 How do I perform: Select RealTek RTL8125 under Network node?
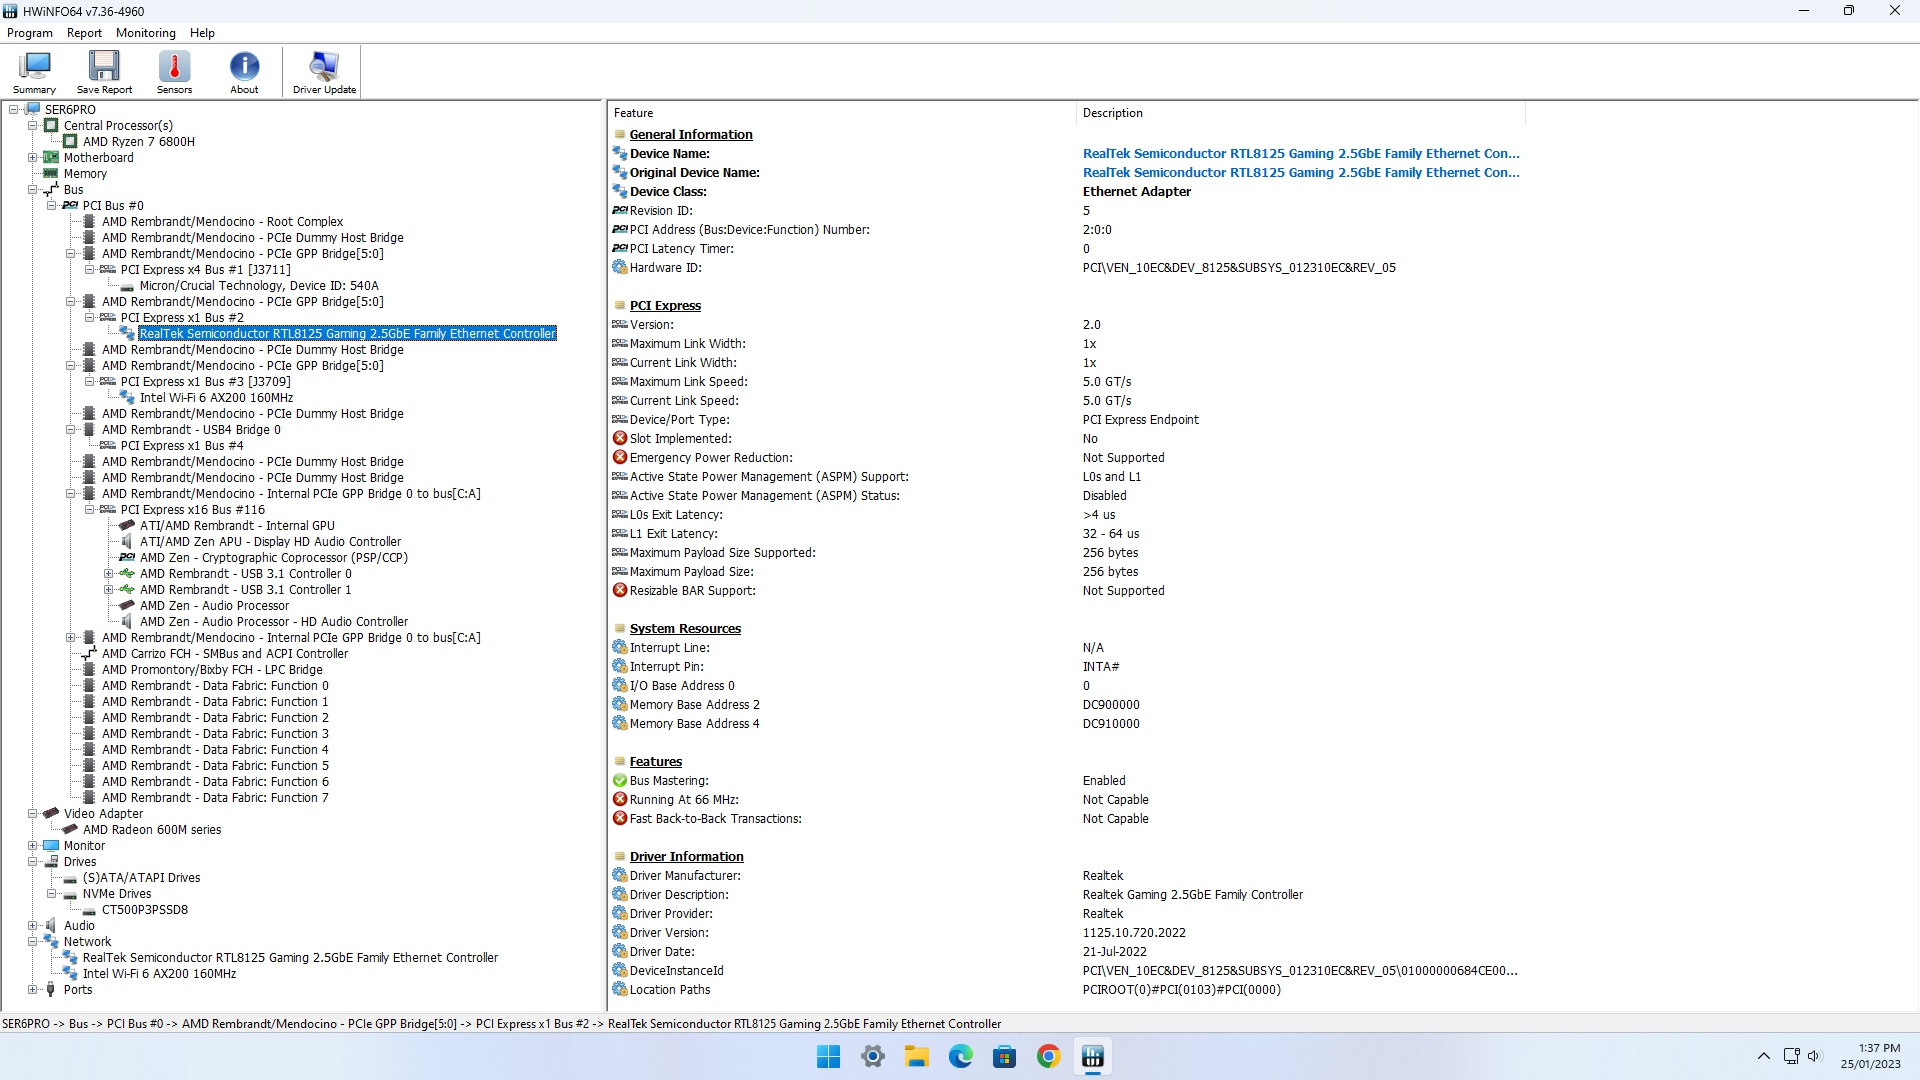290,958
